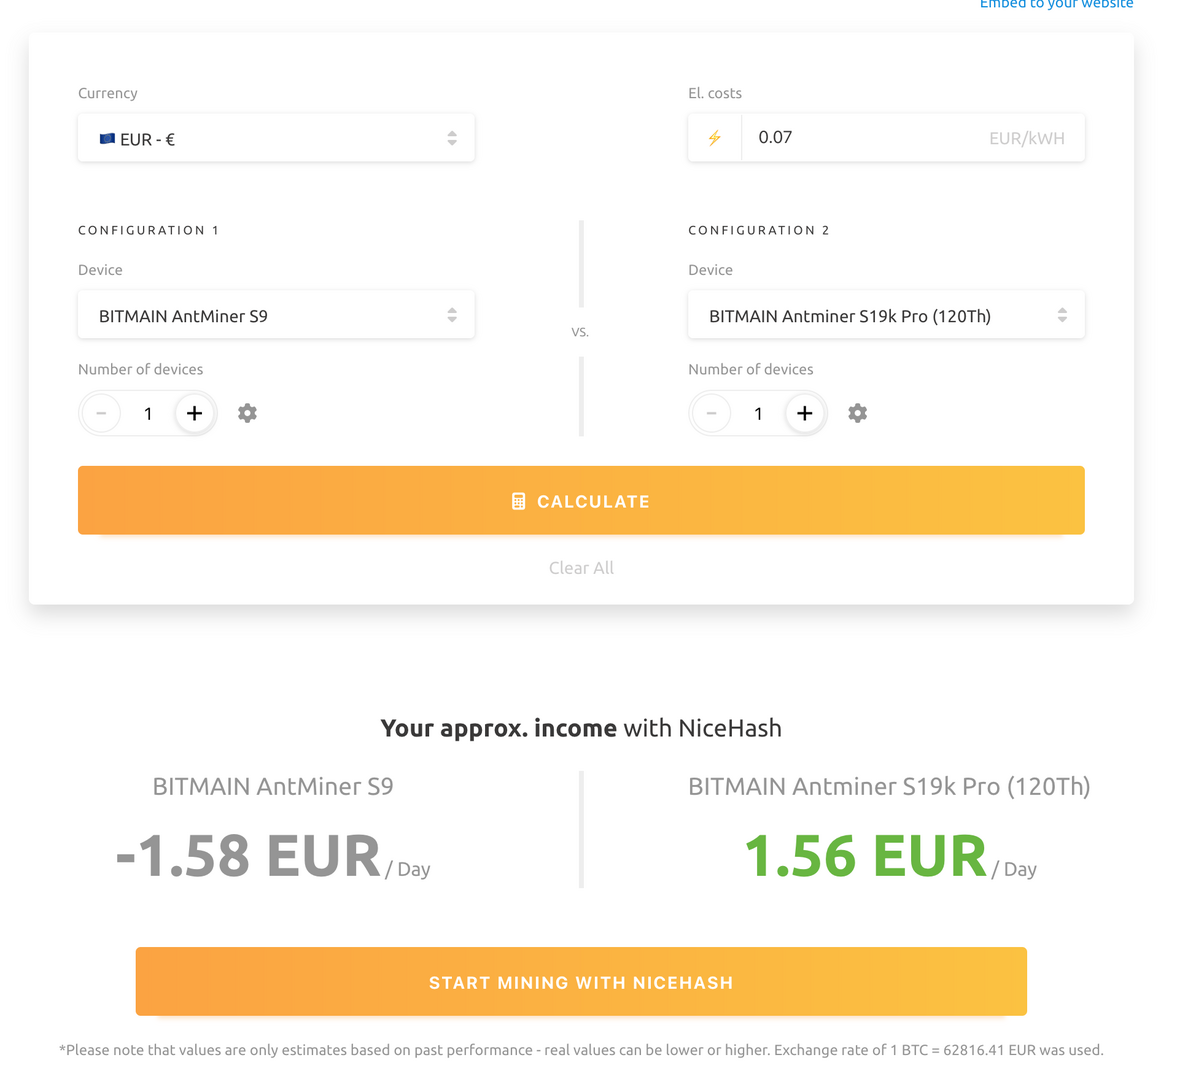Increase number of S19k Pro devices with plus
Image resolution: width=1196 pixels, height=1079 pixels.
(x=804, y=413)
